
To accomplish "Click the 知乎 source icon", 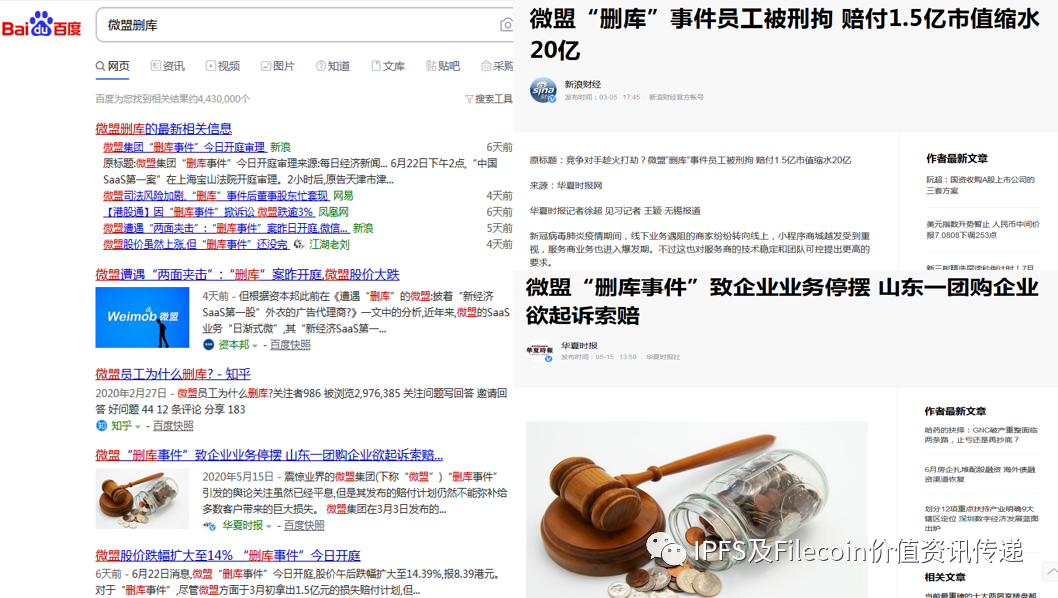I will coord(101,426).
